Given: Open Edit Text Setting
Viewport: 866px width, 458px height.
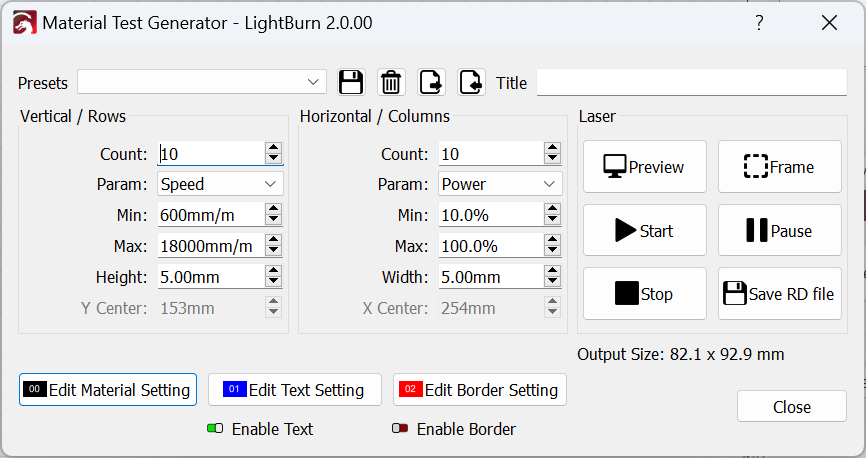Looking at the screenshot, I should (294, 390).
